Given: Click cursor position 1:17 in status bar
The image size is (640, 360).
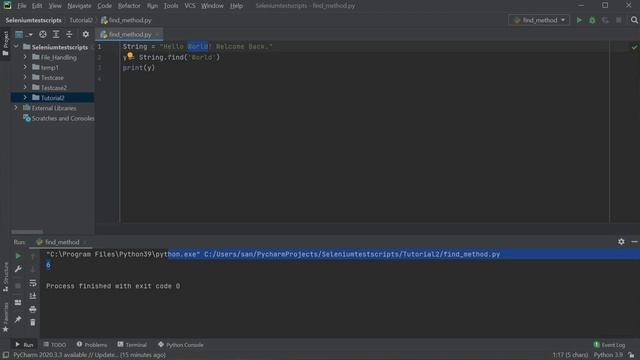Looking at the screenshot, I should pos(570,355).
